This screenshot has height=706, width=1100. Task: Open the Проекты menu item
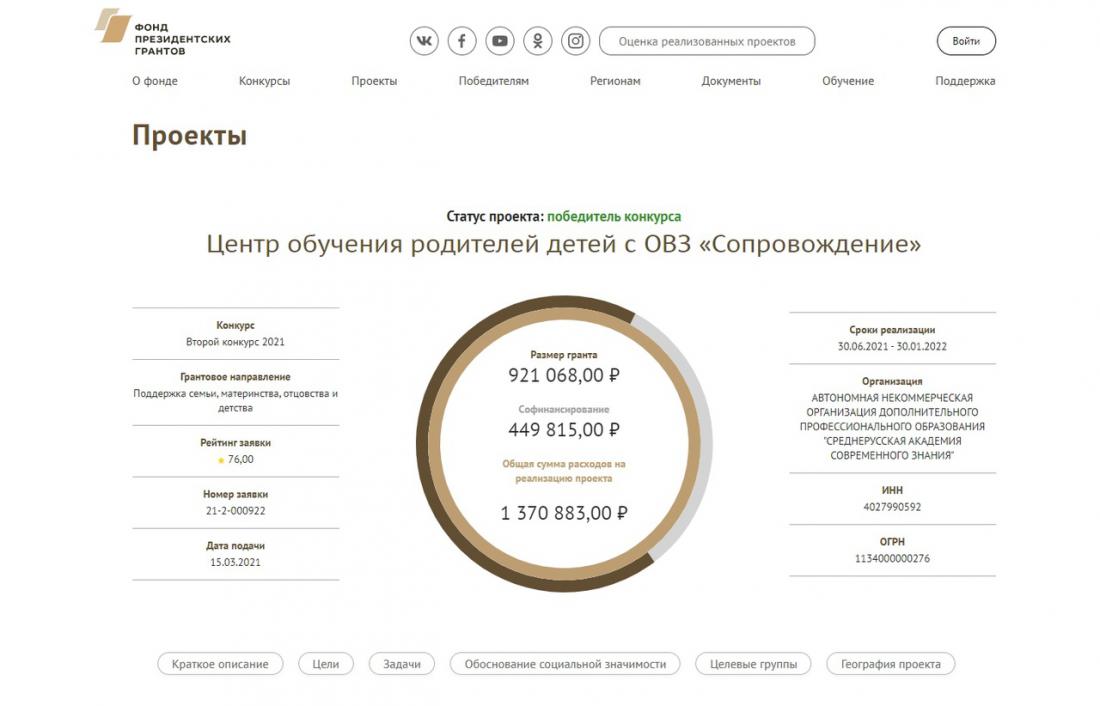[374, 81]
